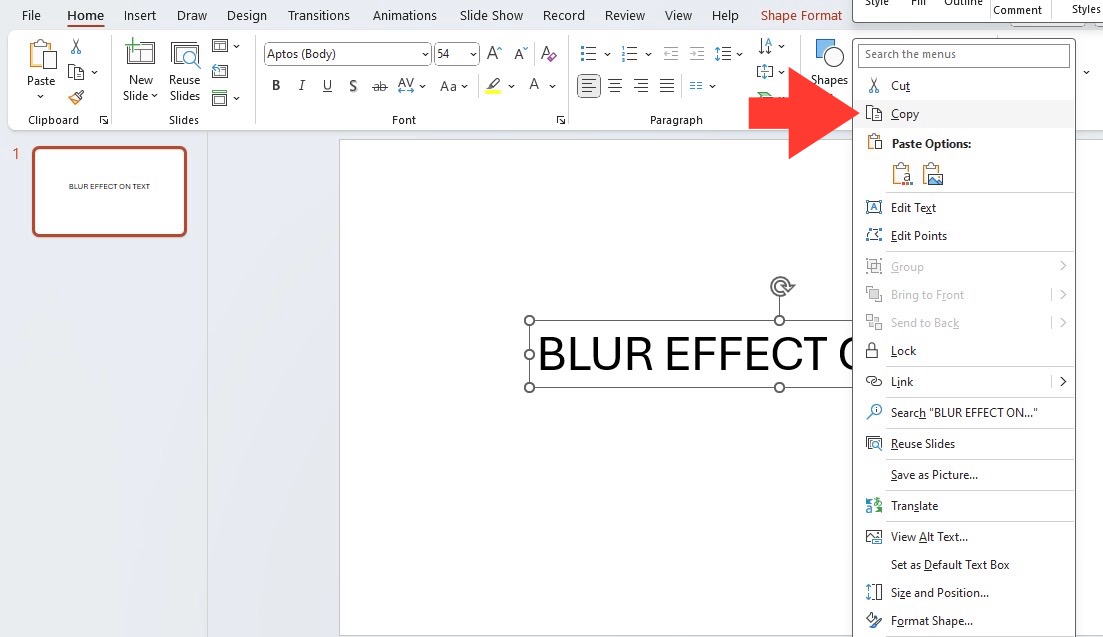1103x637 pixels.
Task: Toggle strikethrough formatting
Action: (x=379, y=86)
